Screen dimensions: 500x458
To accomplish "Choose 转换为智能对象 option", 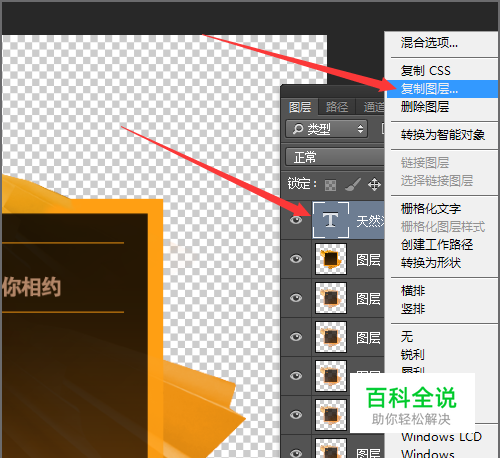I will 443,135.
